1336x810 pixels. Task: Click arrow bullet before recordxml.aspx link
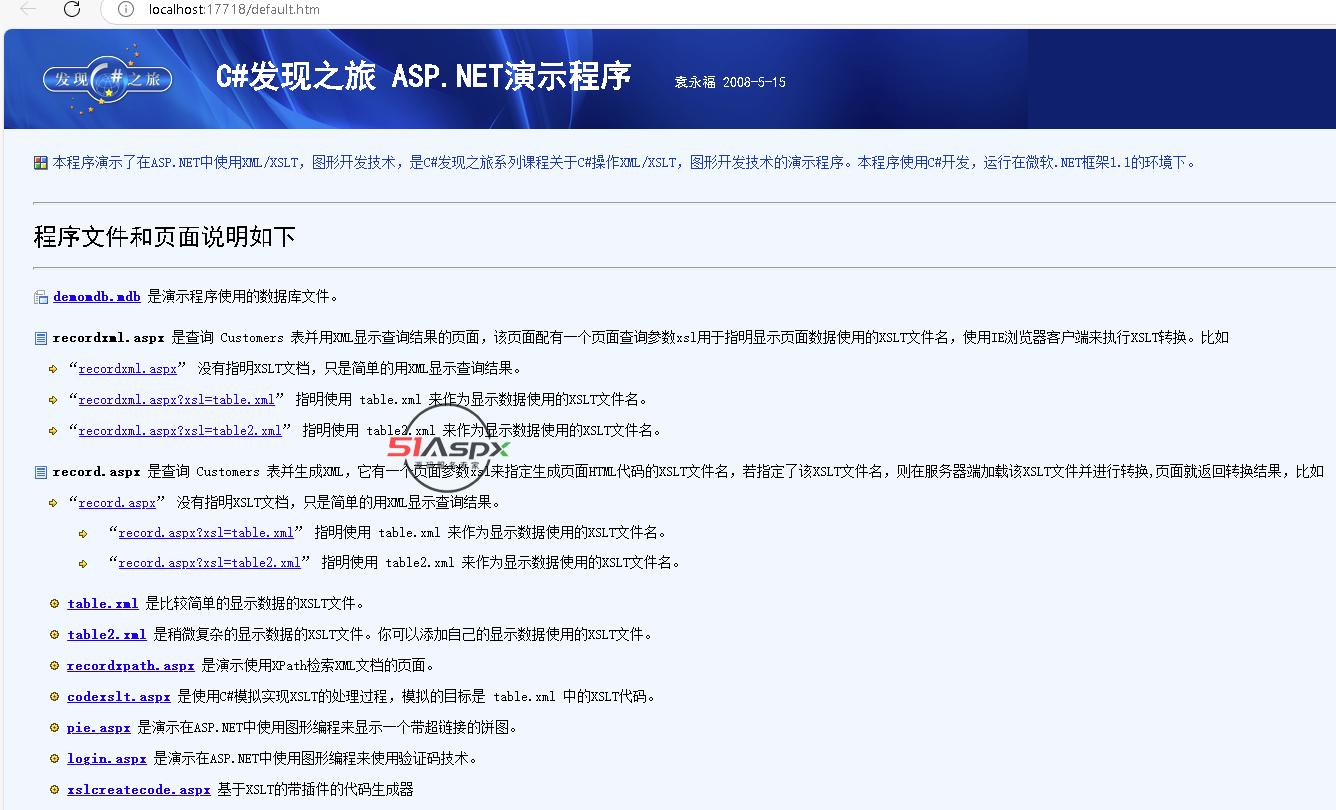(54, 369)
